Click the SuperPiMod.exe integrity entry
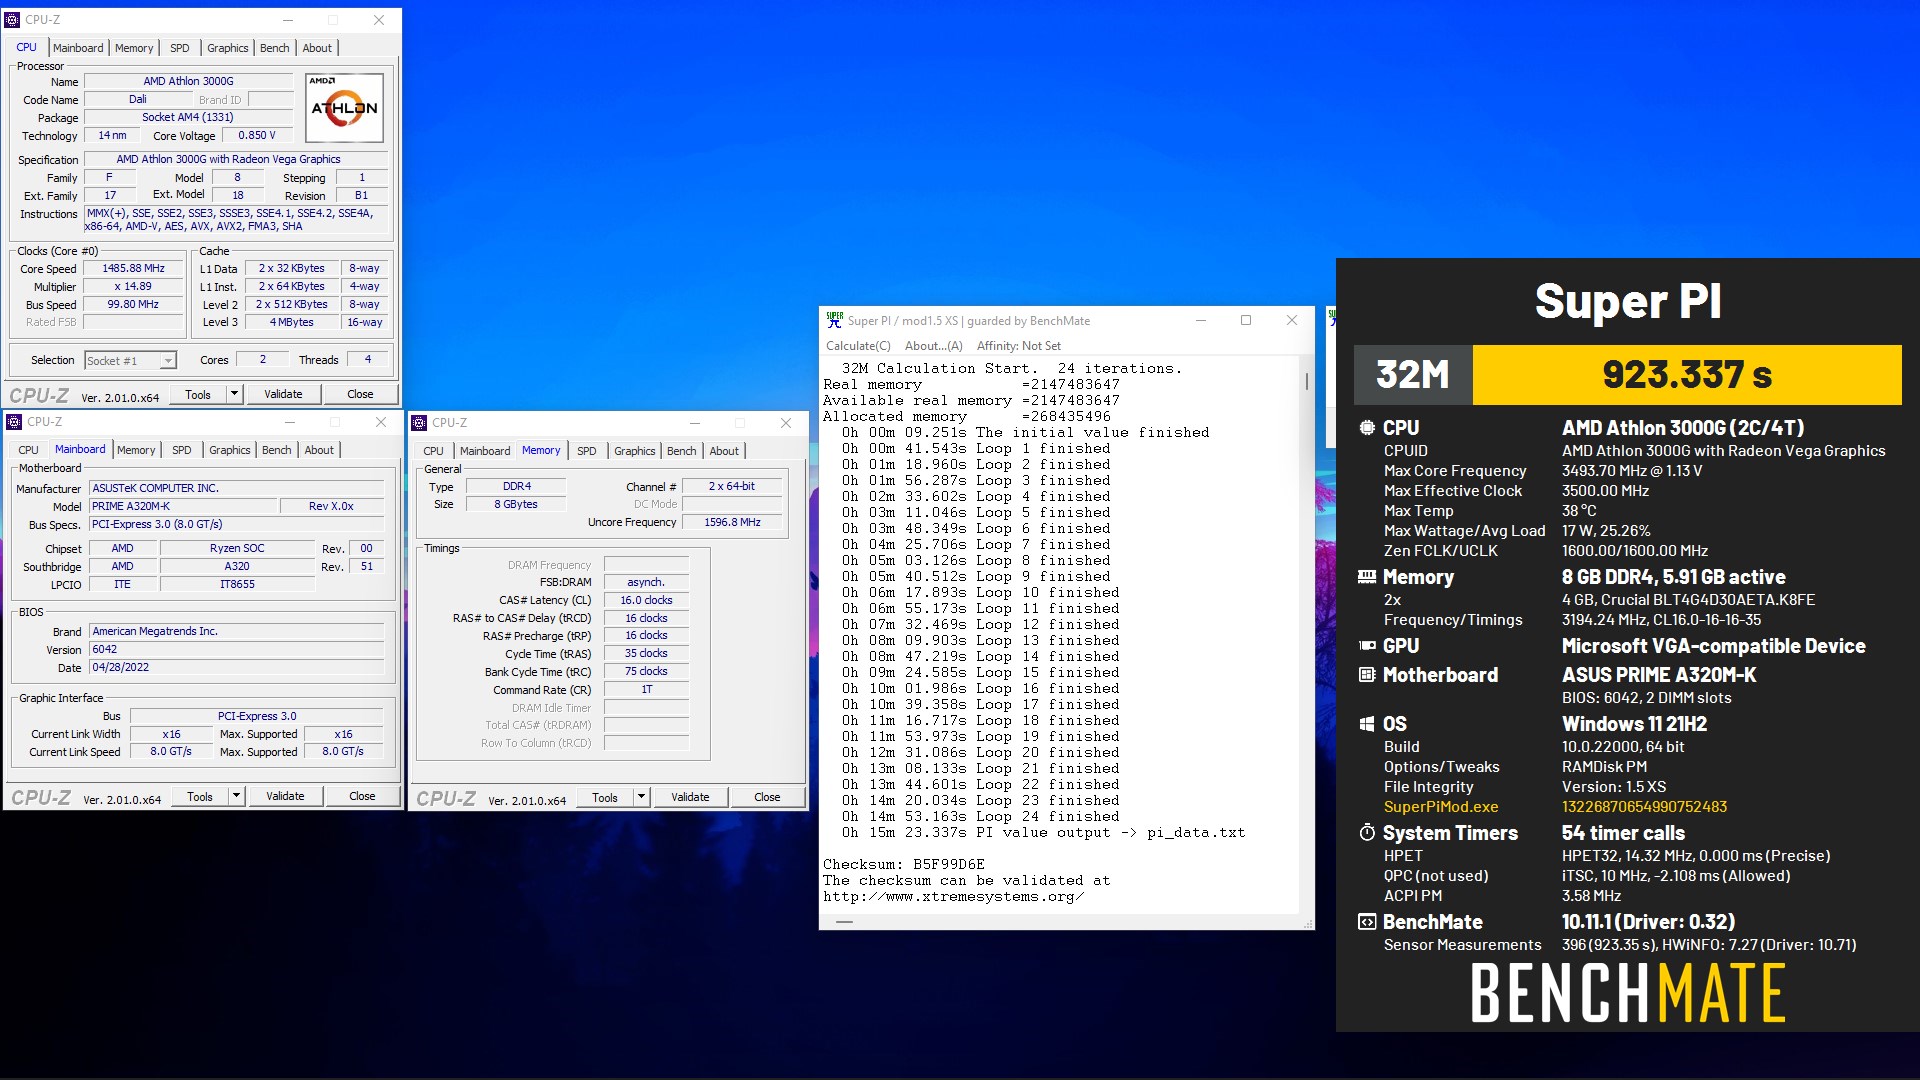The height and width of the screenshot is (1080, 1920). pyautogui.click(x=1441, y=807)
